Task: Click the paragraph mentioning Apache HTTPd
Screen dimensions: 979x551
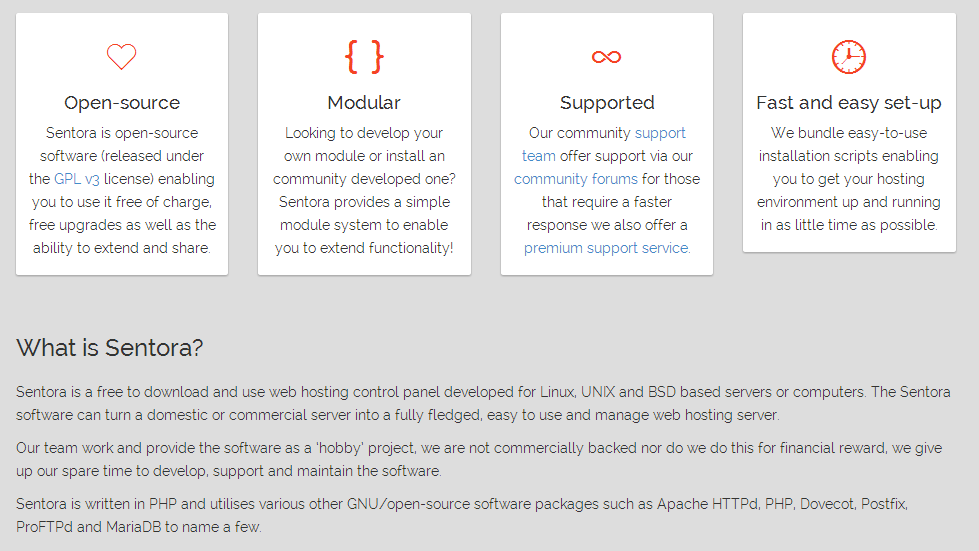Action: 462,515
